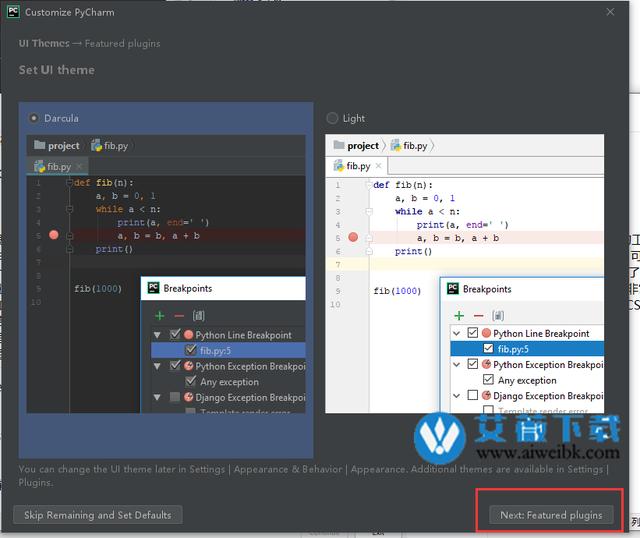Collapse Python Exception Breakpoint in Darcula preview
The image size is (640, 538).
157,366
